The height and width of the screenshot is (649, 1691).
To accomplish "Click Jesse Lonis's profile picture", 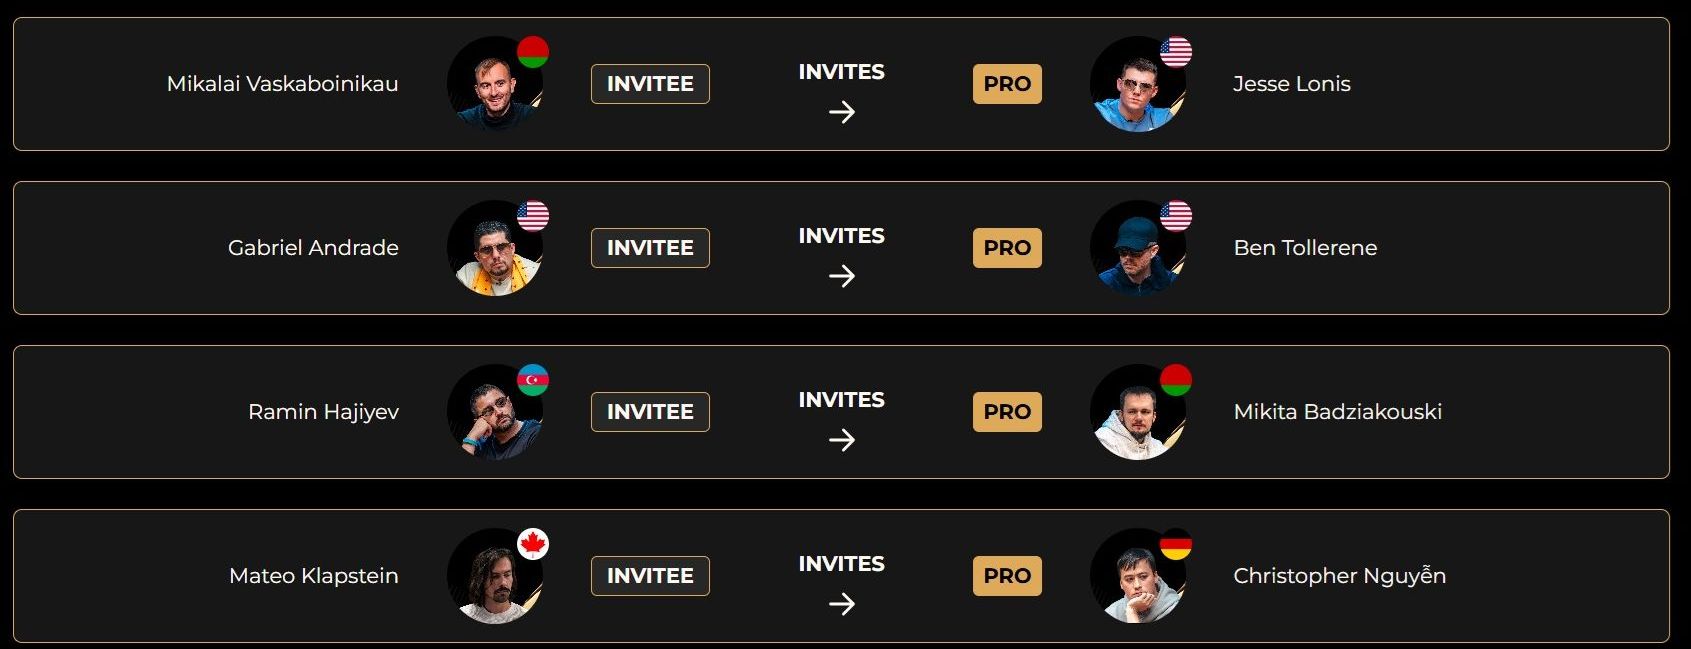I will coord(1138,84).
